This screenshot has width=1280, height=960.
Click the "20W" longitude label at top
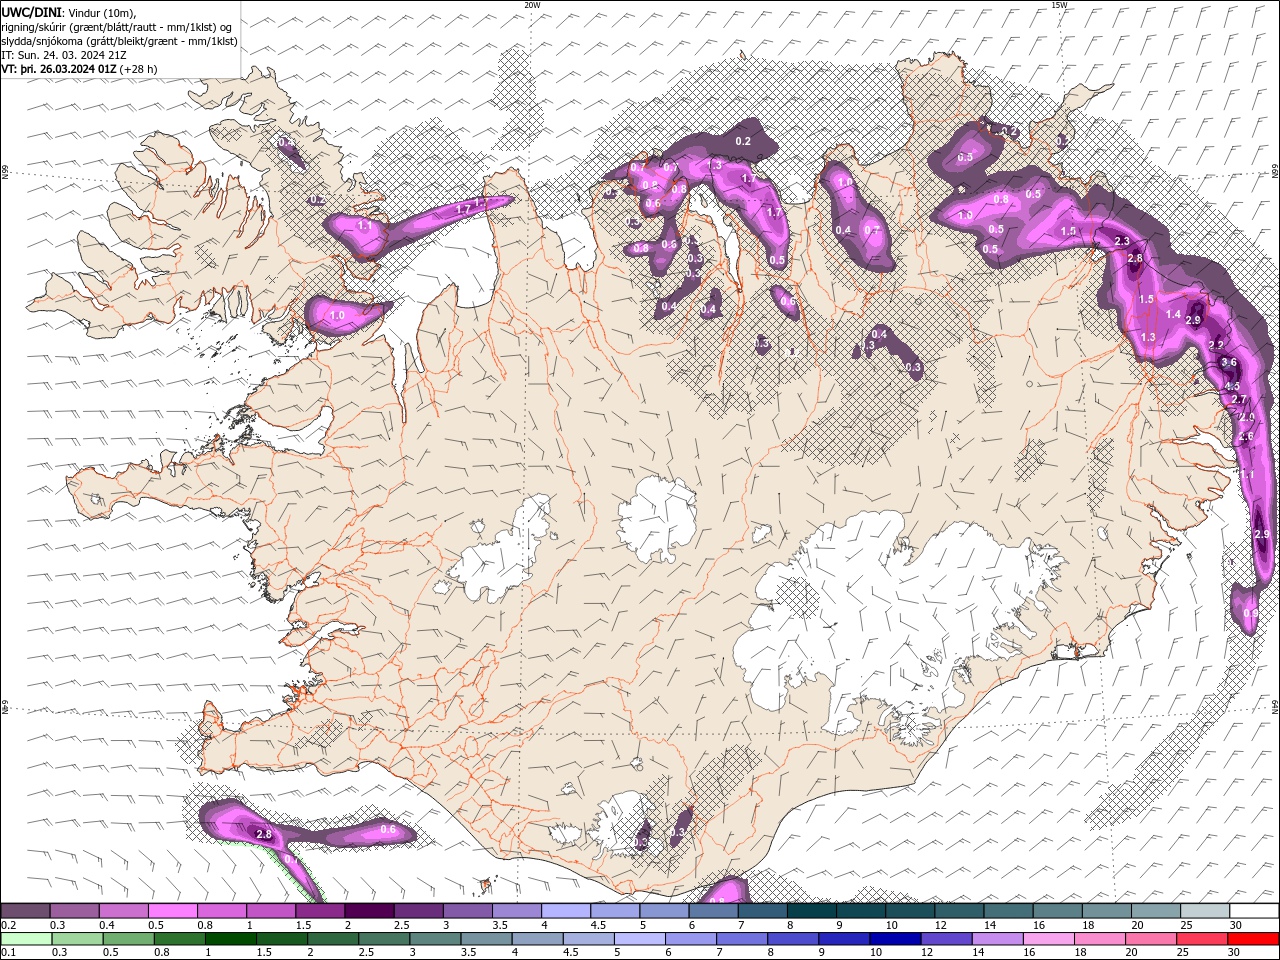(x=532, y=5)
